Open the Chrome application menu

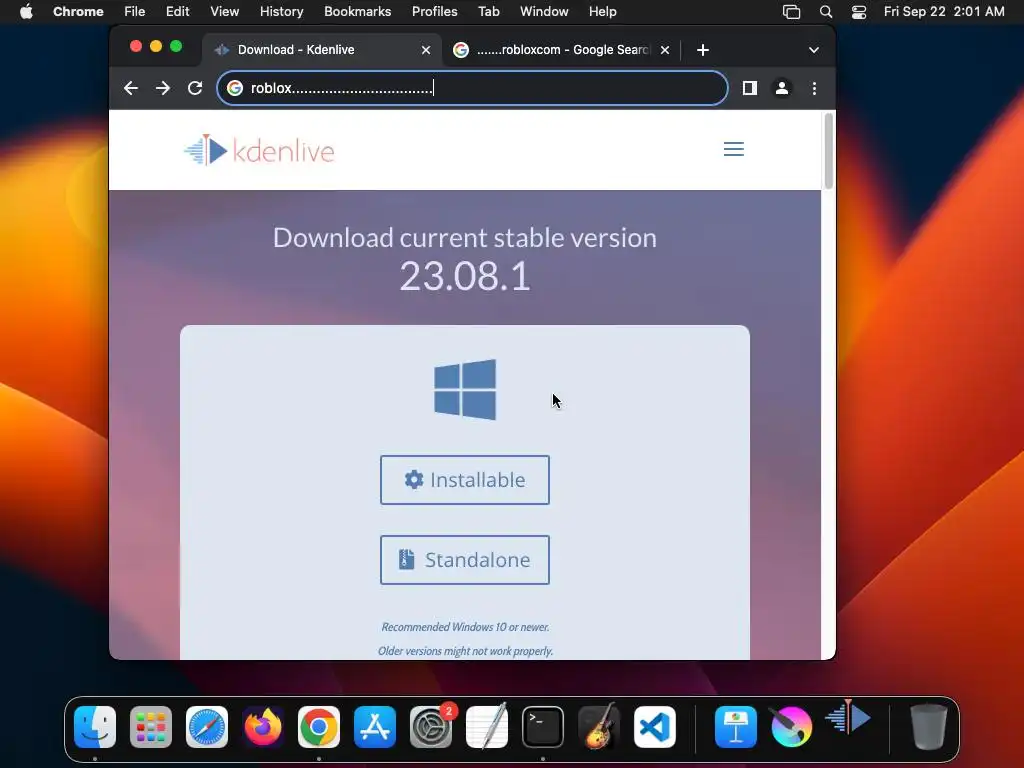pyautogui.click(x=78, y=12)
